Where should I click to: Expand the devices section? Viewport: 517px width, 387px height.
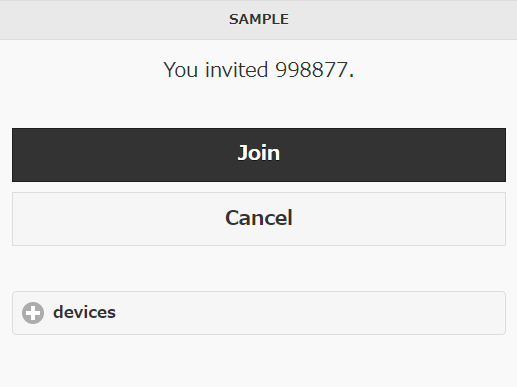coord(259,313)
